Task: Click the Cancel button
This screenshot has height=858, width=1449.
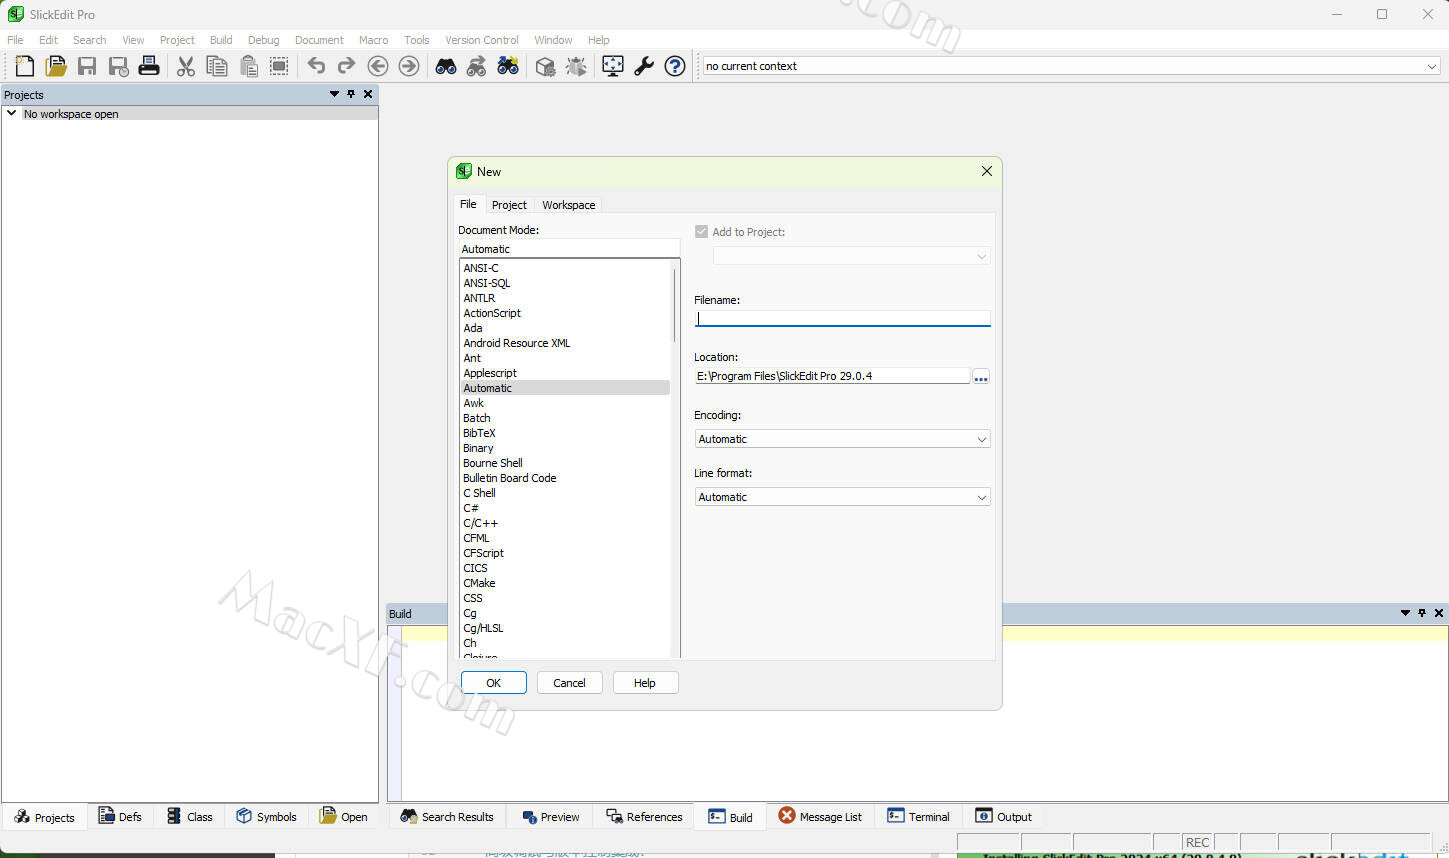Action: coord(569,683)
